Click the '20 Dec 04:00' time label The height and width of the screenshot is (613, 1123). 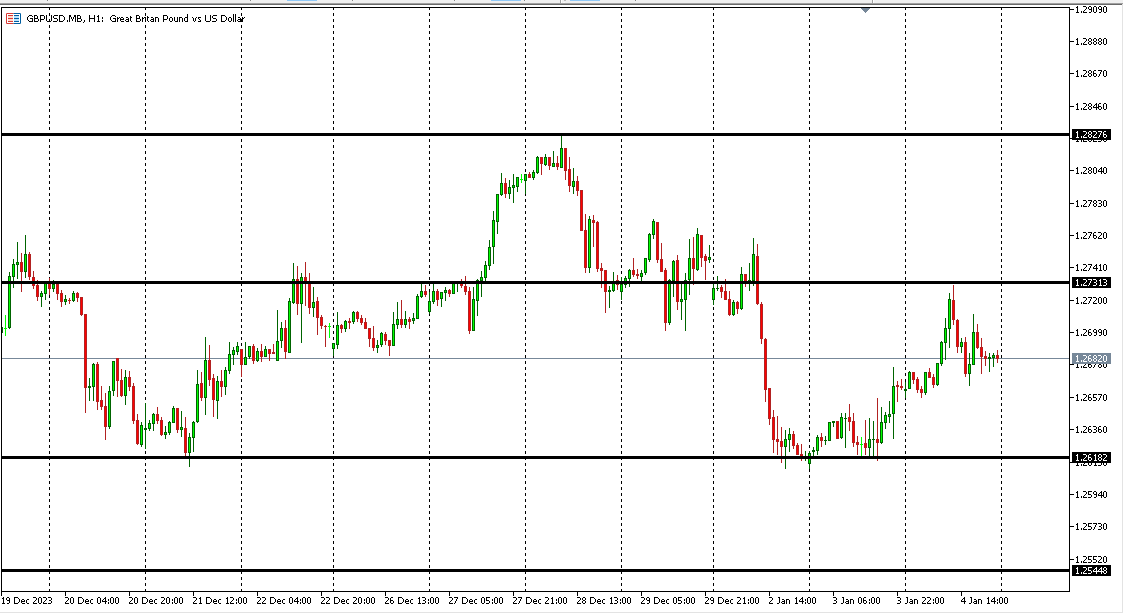(x=92, y=601)
